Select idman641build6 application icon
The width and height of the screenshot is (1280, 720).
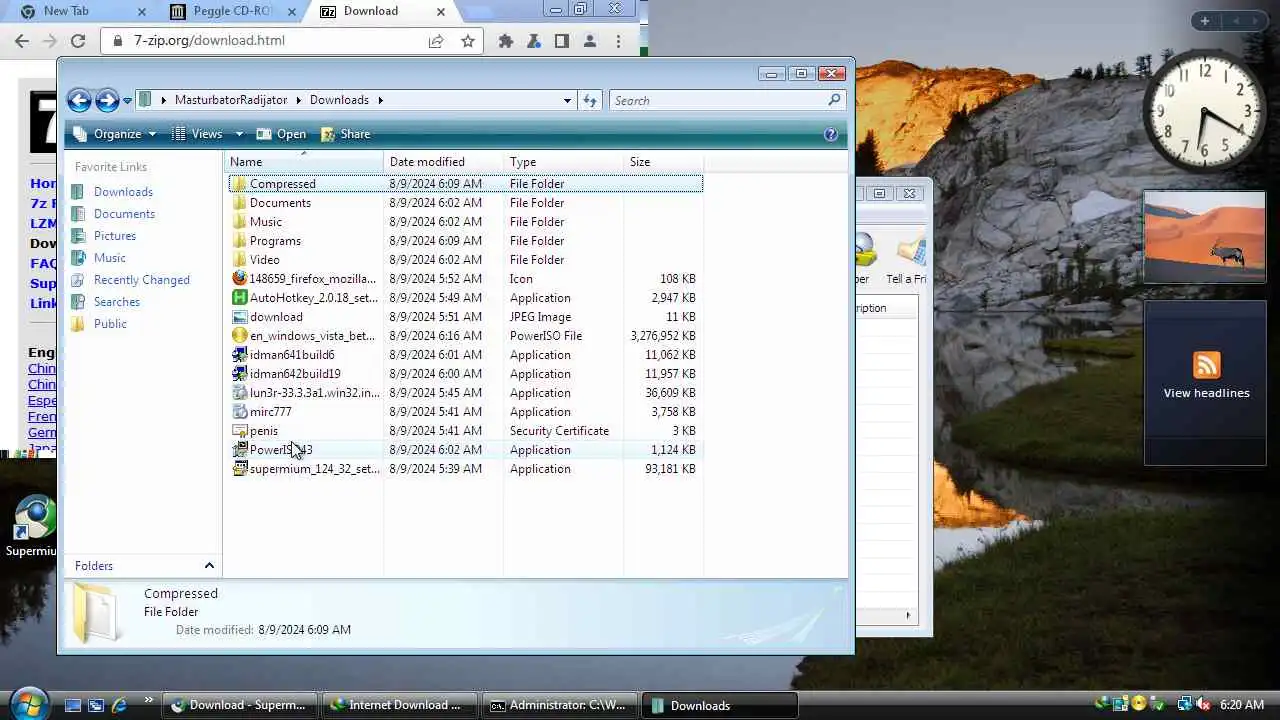tap(239, 355)
